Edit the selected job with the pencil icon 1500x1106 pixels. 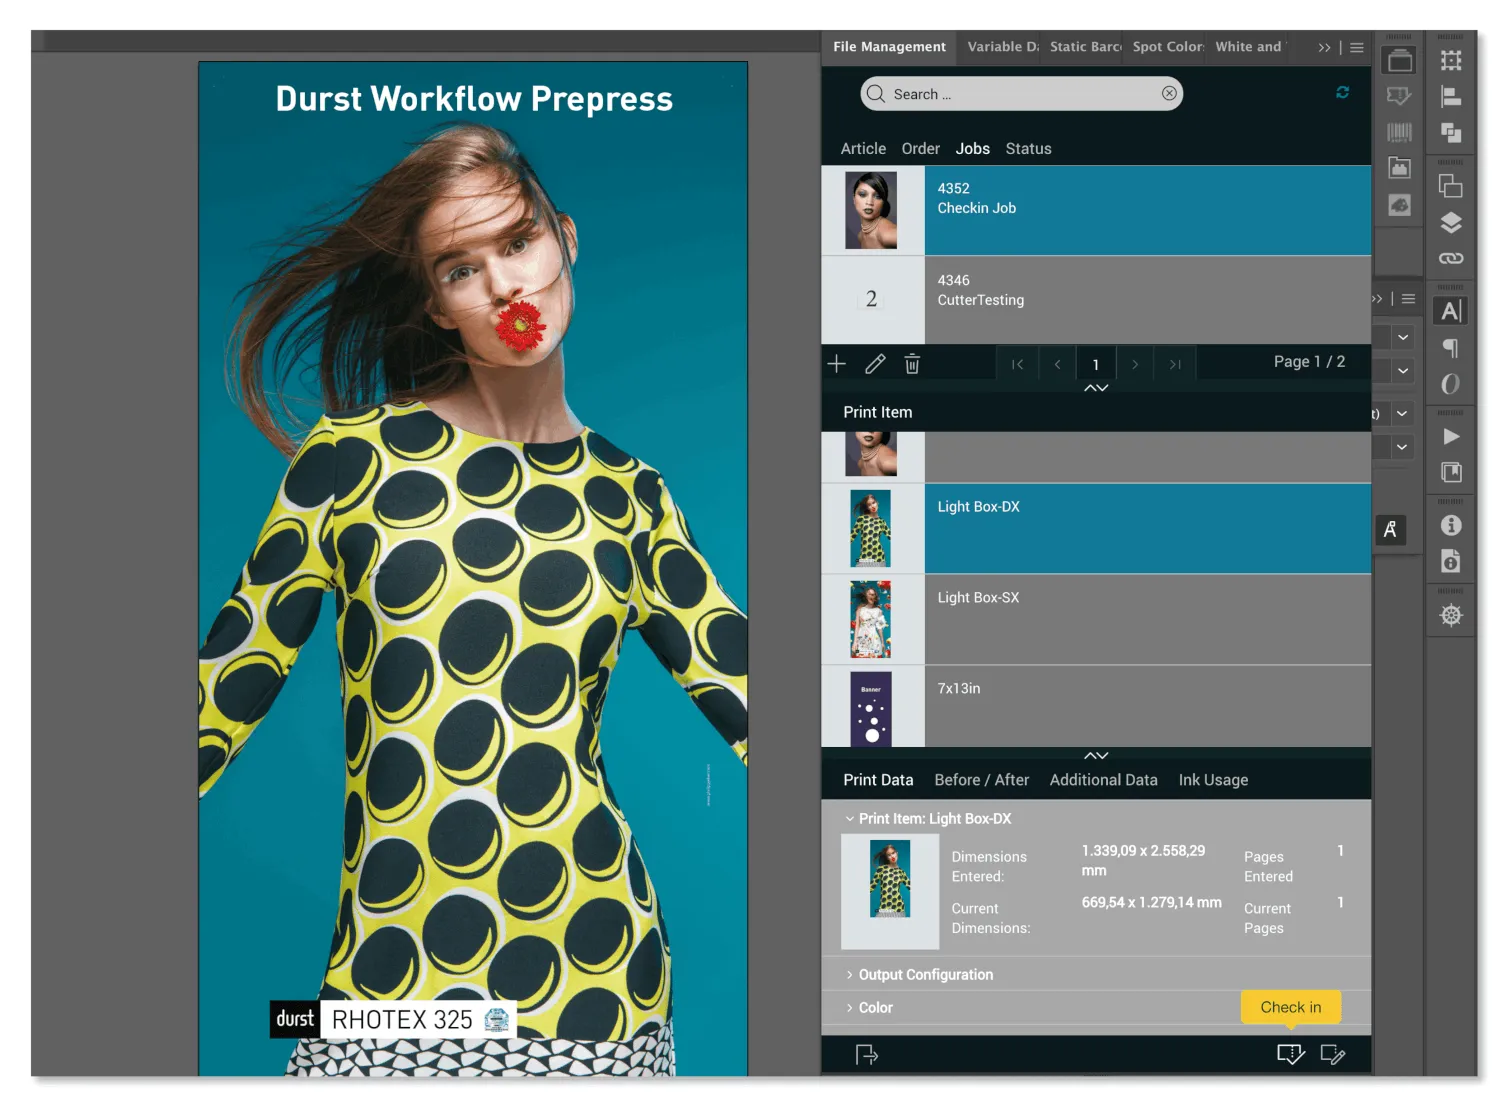[874, 363]
